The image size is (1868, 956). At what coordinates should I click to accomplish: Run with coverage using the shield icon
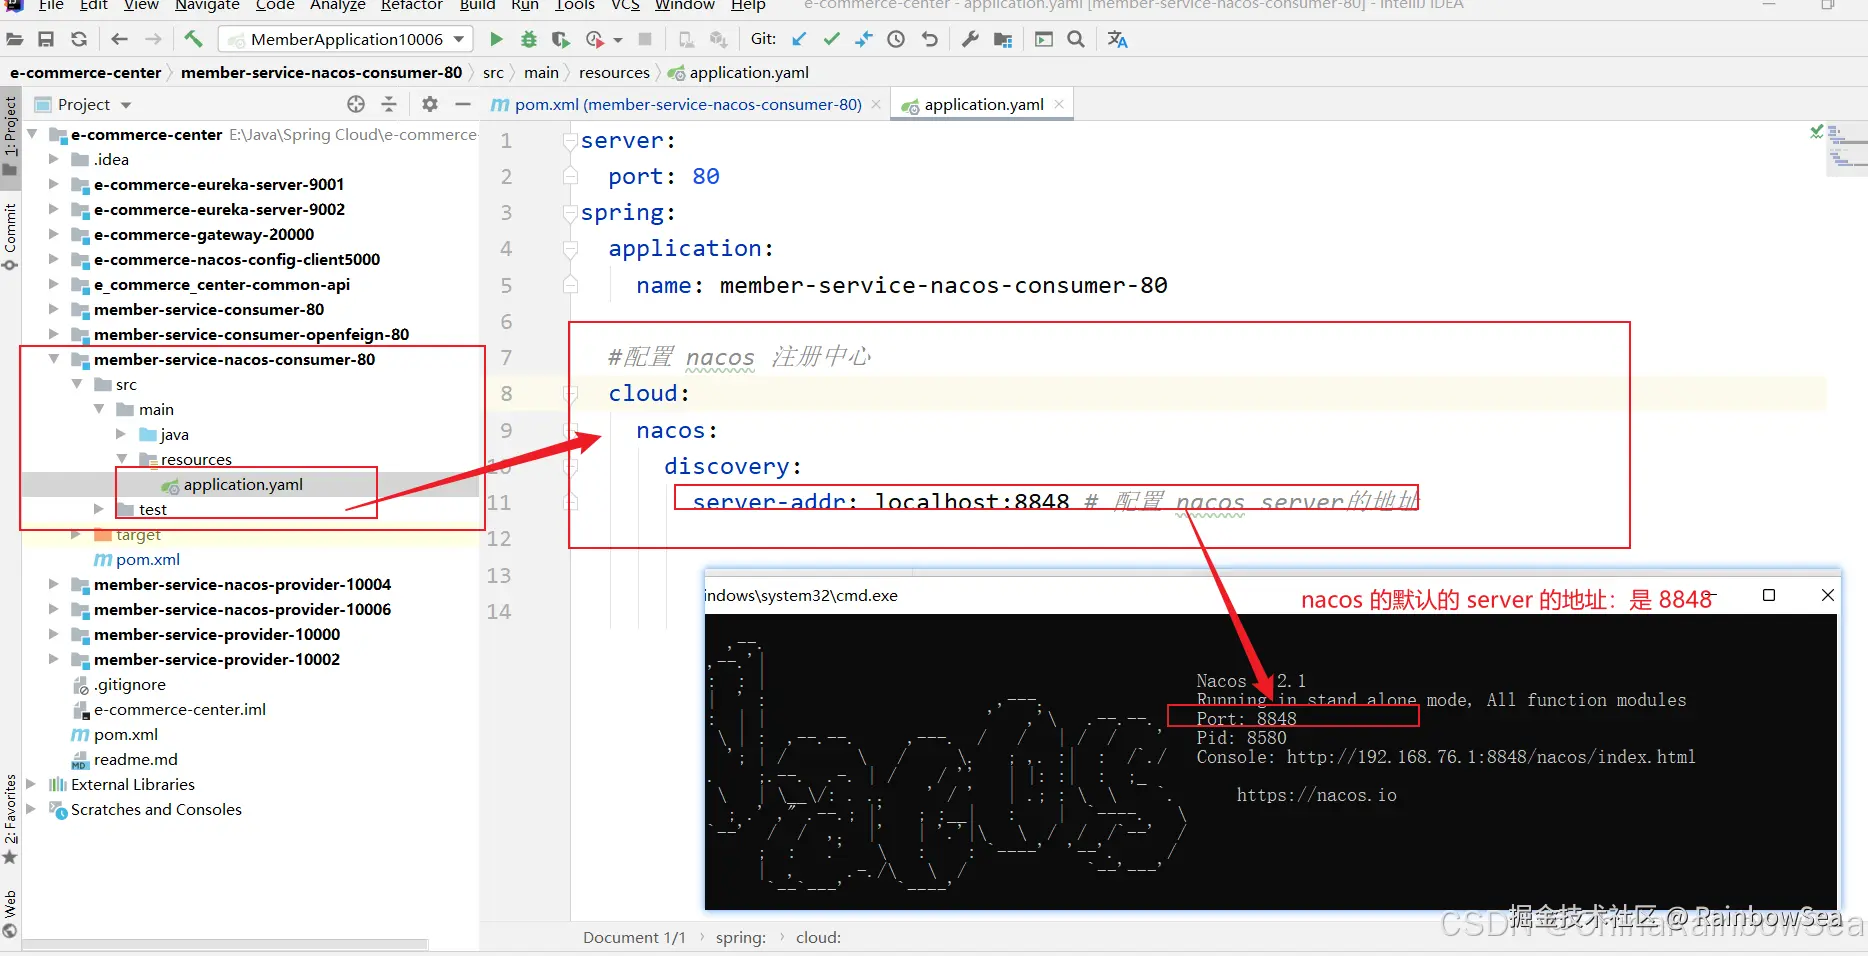pos(561,39)
